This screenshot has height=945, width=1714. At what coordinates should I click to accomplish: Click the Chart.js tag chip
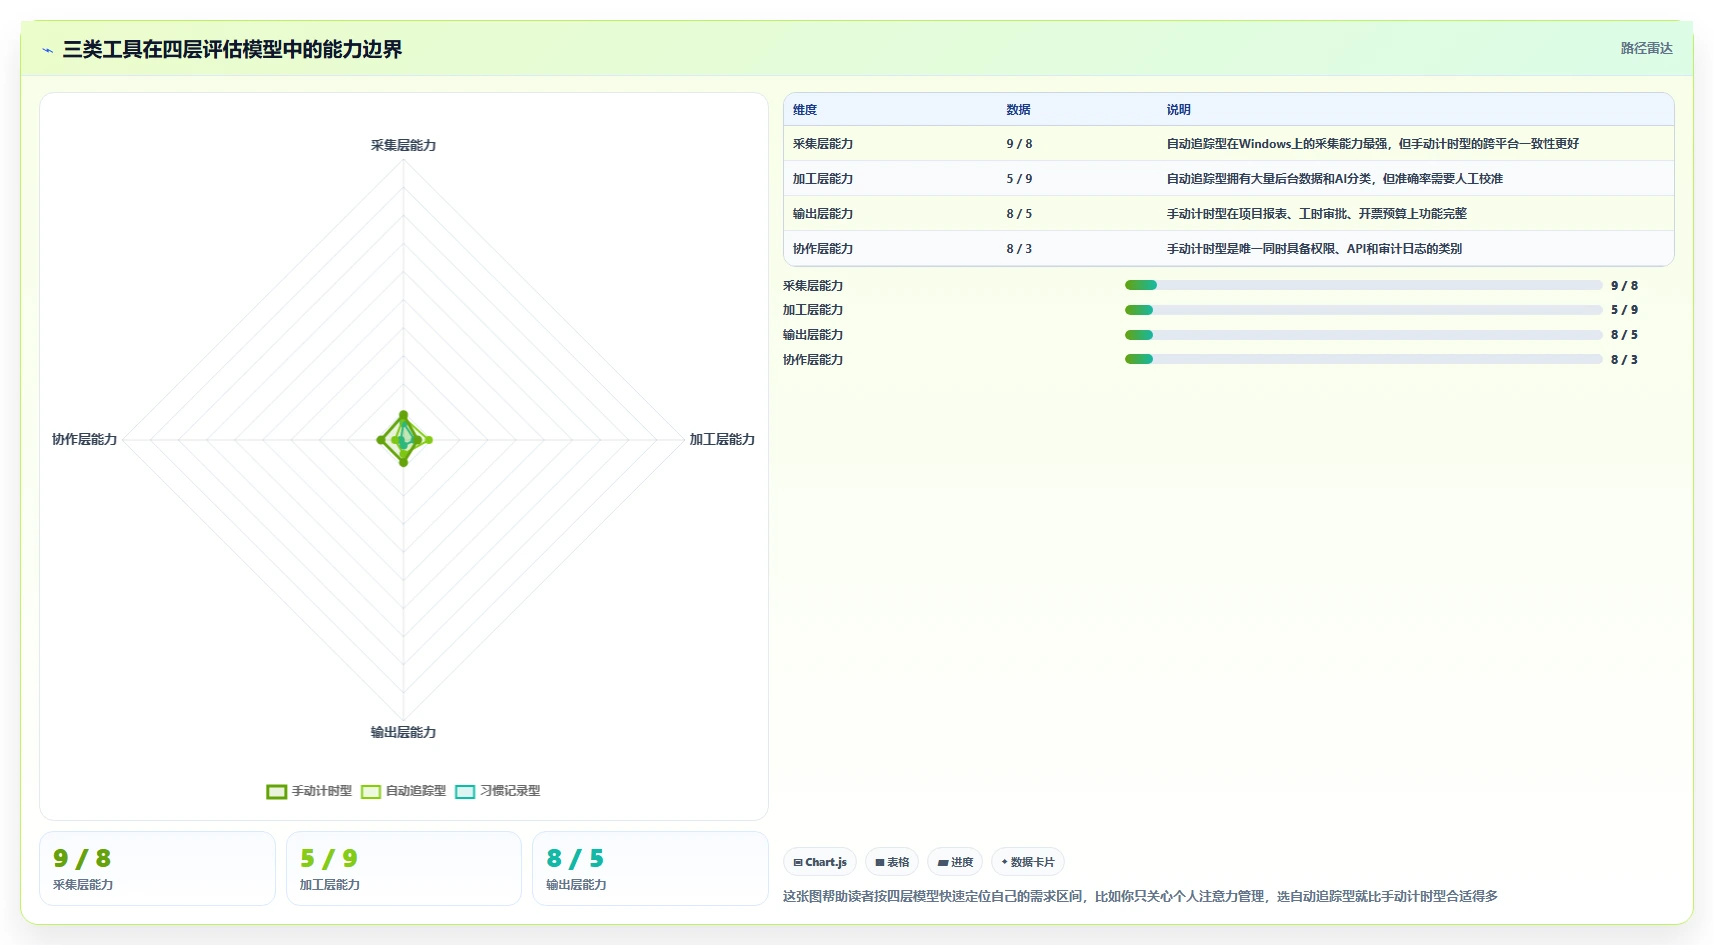pyautogui.click(x=820, y=862)
